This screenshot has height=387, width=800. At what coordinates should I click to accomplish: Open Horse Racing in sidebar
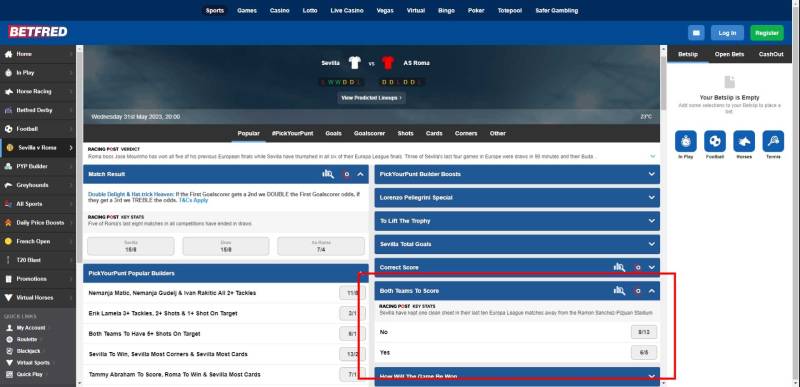tap(38, 92)
